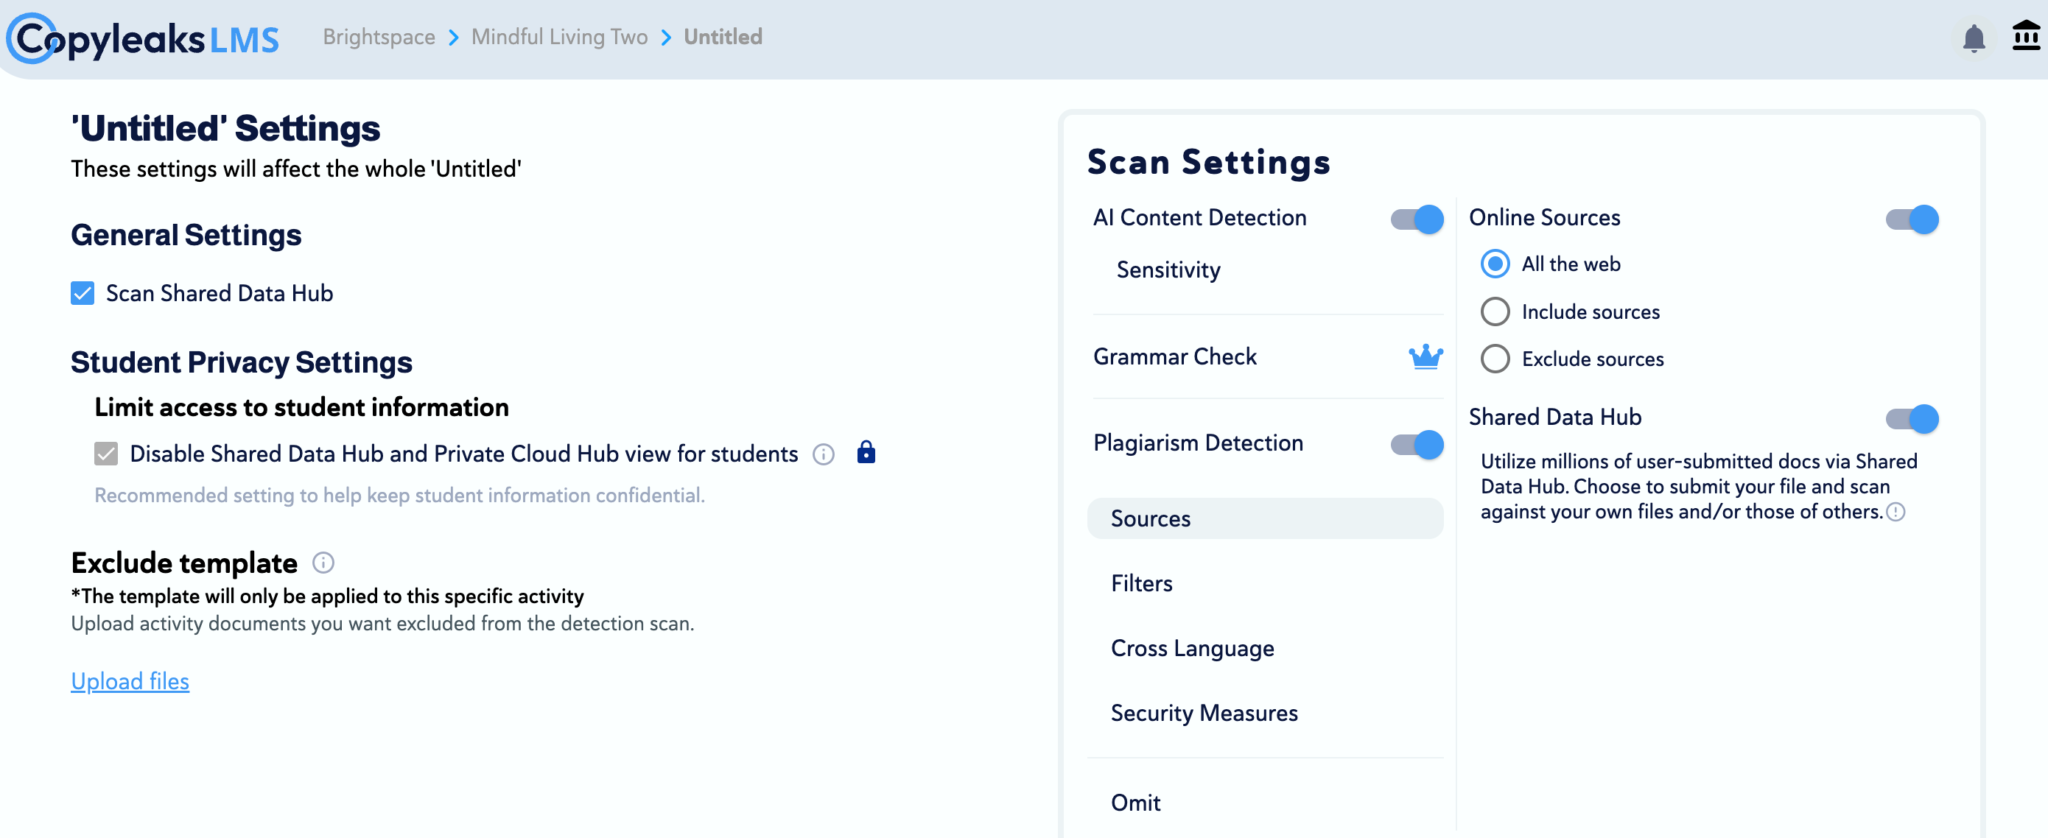Viewport: 2048px width, 838px height.
Task: Select the Include sources radio button
Action: click(x=1495, y=312)
